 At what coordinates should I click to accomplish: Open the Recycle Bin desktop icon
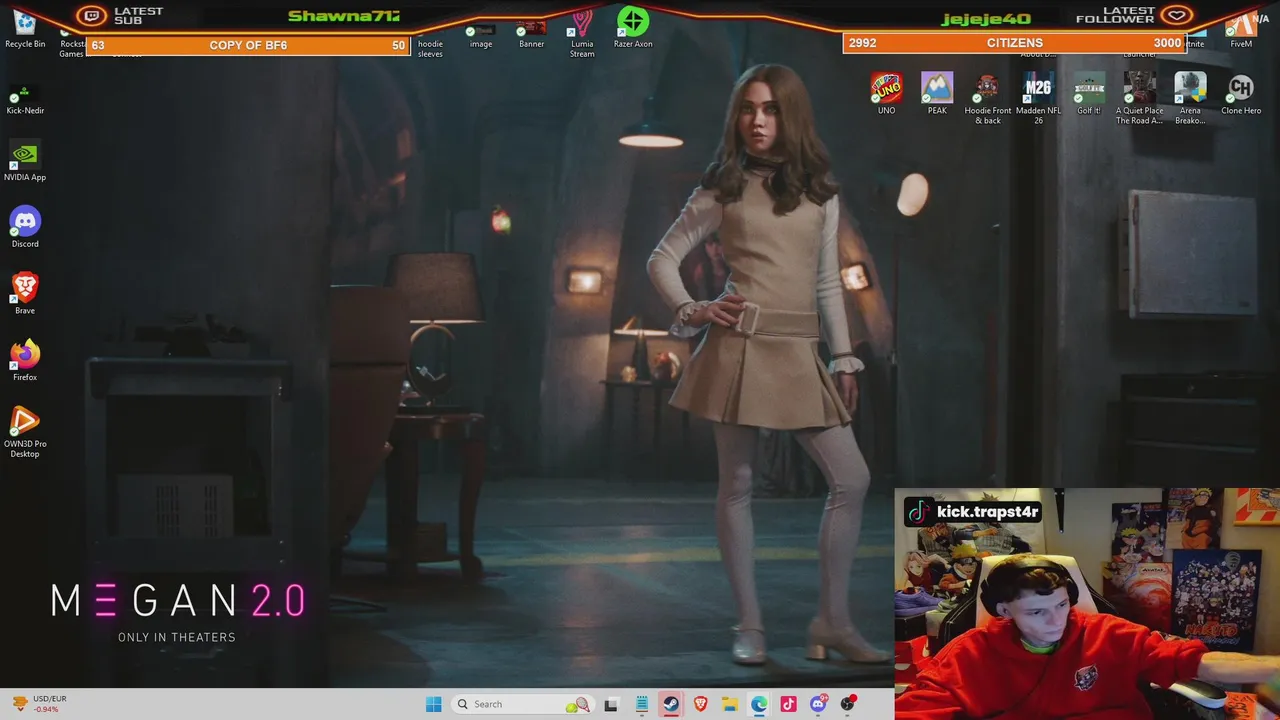click(x=25, y=28)
